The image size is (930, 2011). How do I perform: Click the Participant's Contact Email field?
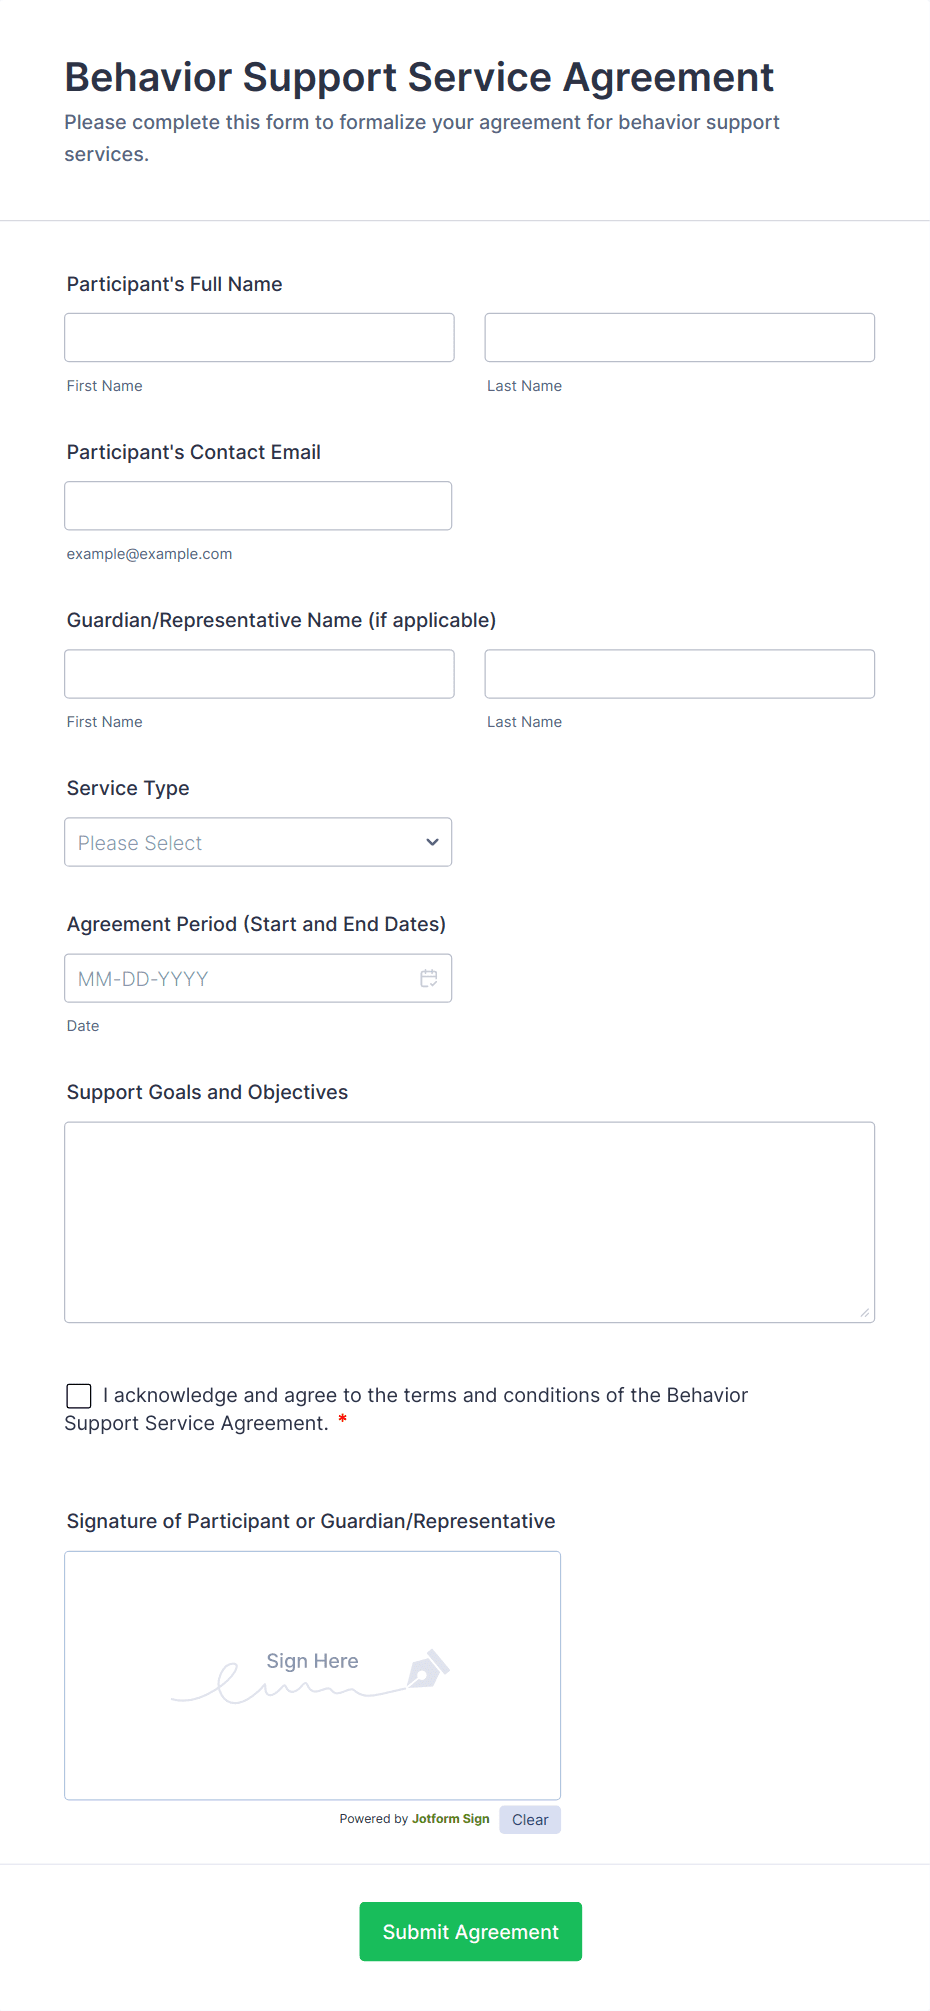[258, 505]
